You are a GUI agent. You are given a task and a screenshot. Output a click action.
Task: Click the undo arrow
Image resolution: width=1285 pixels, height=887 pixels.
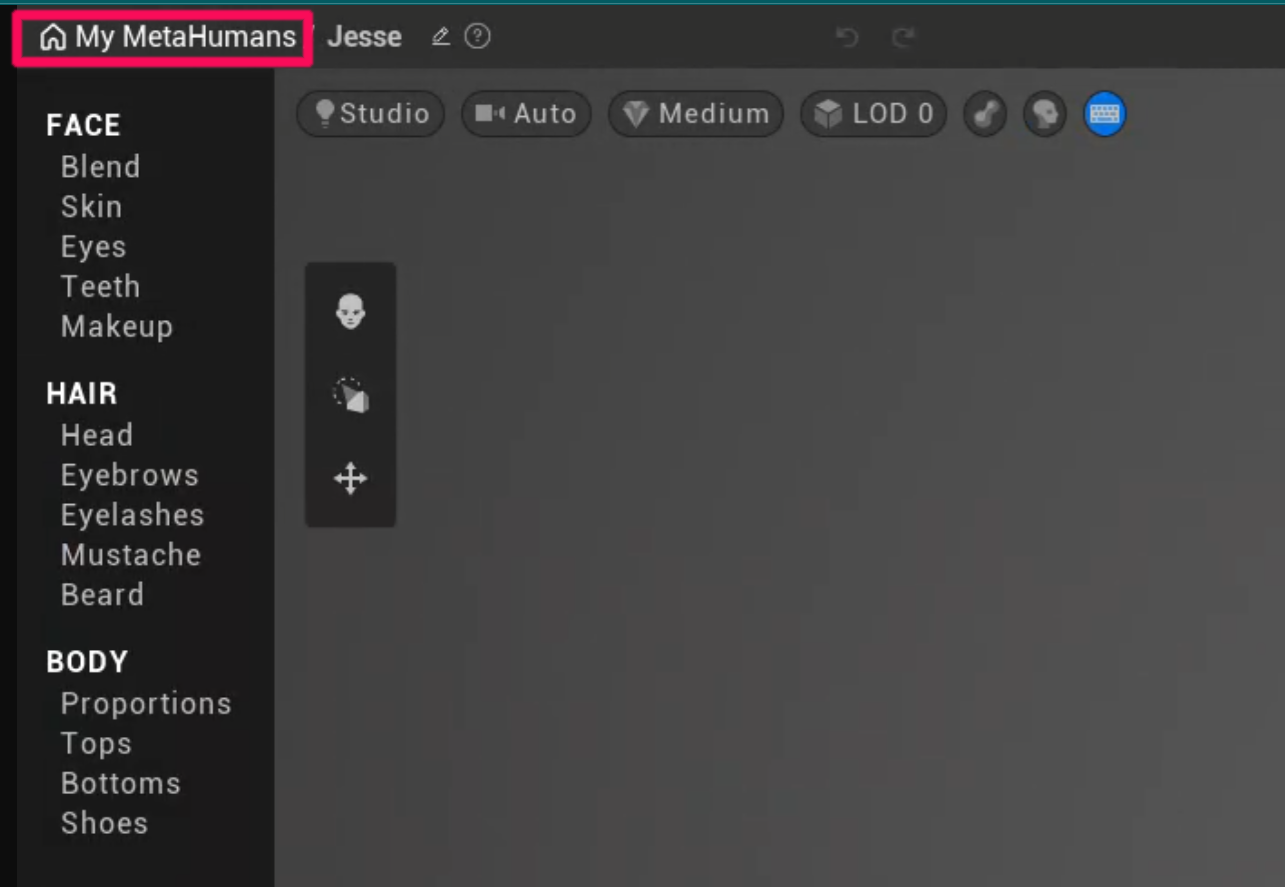click(x=847, y=38)
